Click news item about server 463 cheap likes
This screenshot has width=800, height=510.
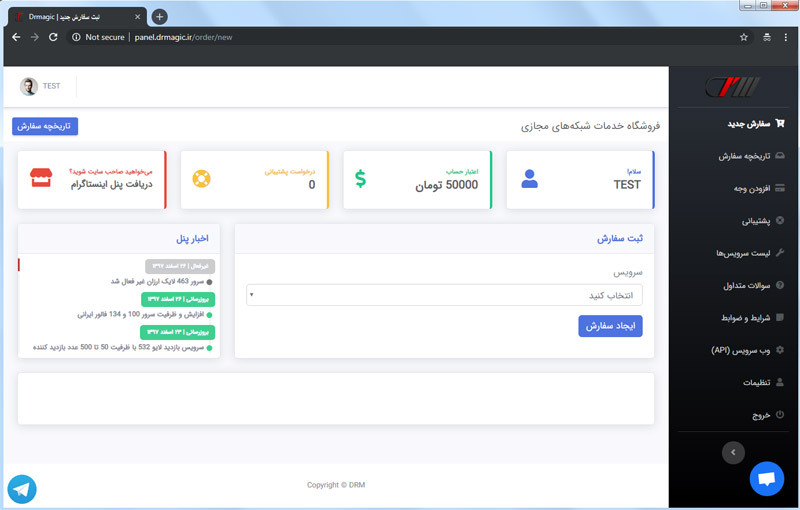point(157,282)
